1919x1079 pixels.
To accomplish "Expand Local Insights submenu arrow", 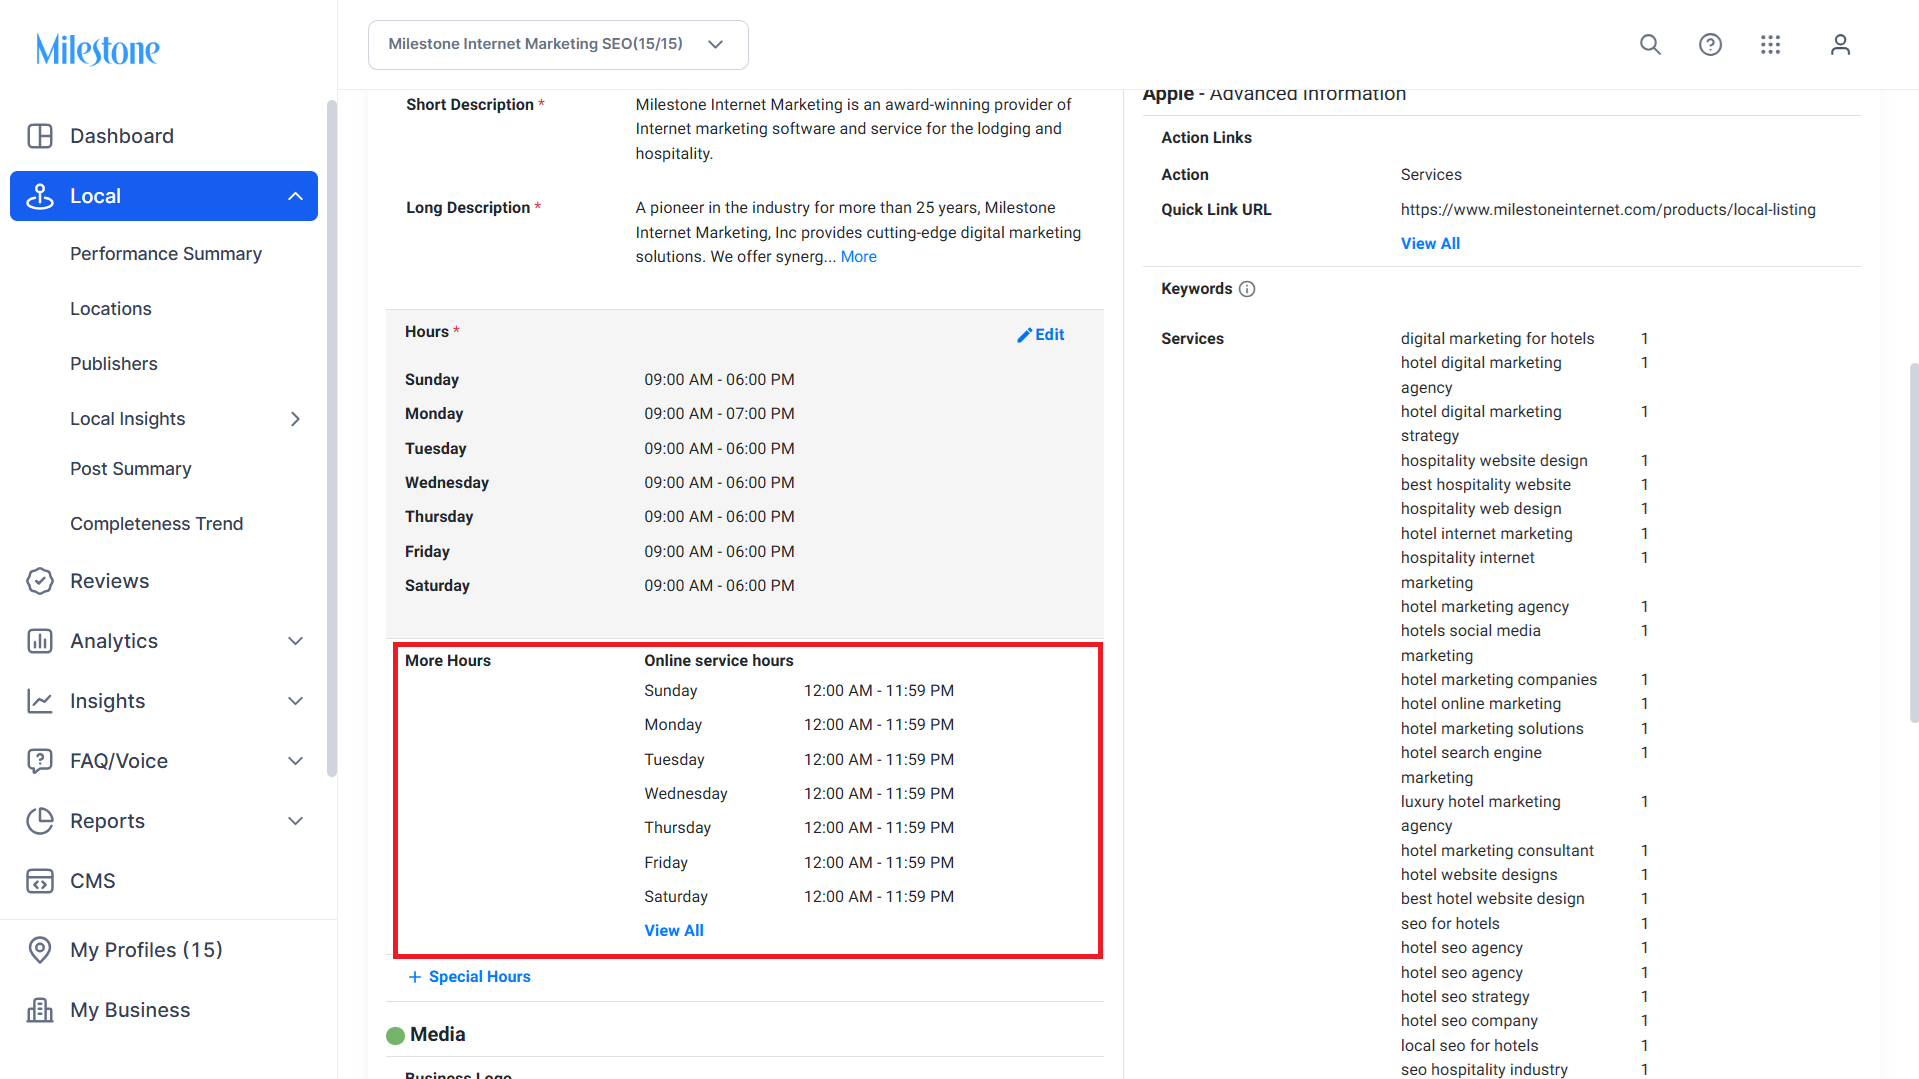I will coord(295,419).
